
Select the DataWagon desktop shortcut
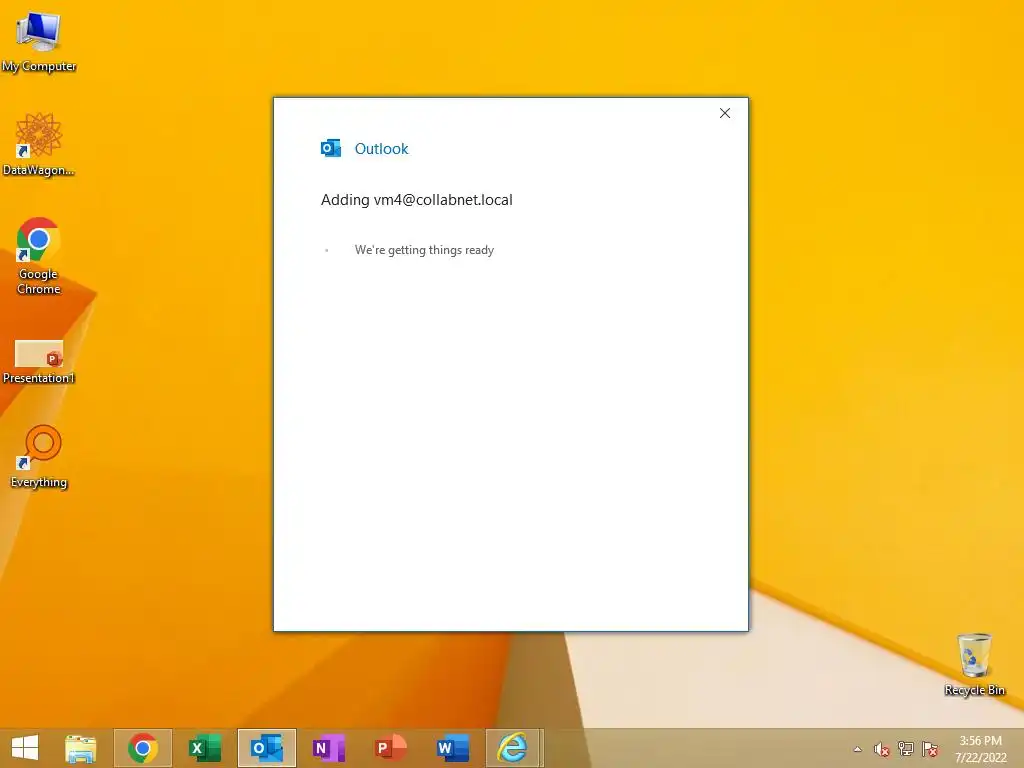(39, 144)
